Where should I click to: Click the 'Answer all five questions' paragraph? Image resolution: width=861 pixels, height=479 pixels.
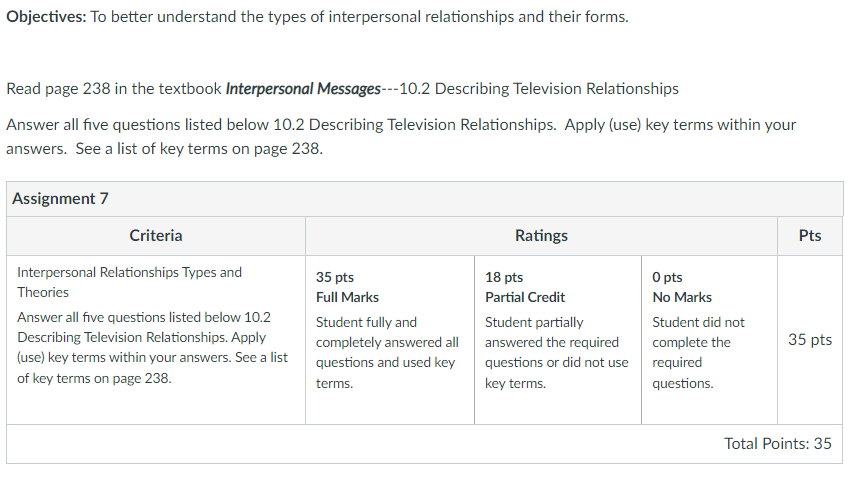(401, 137)
